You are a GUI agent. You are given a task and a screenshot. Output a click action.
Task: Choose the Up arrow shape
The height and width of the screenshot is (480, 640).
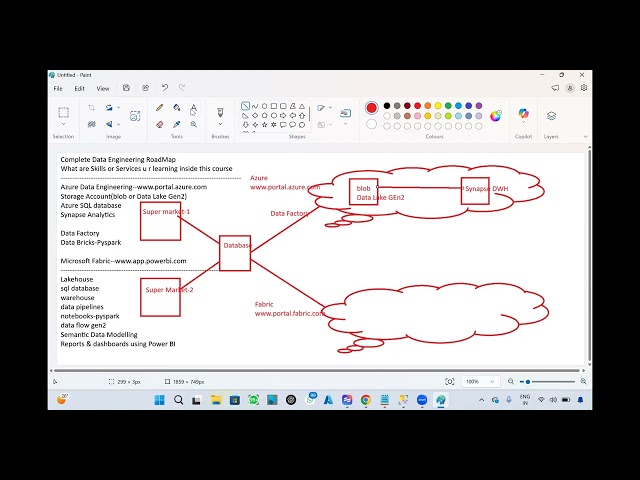point(302,116)
